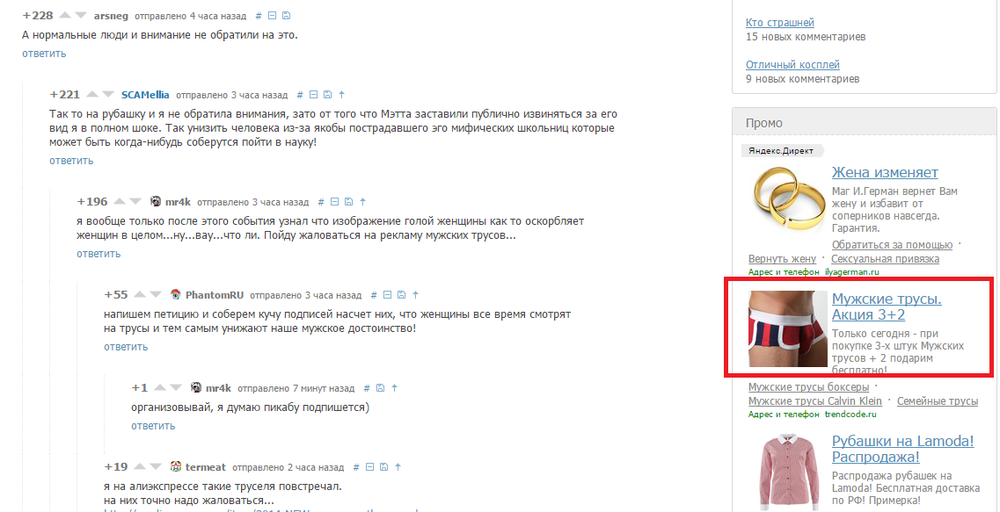Open the "Мужские трусы Calvin Klein" ad link
This screenshot has width=1000, height=512.
(815, 401)
